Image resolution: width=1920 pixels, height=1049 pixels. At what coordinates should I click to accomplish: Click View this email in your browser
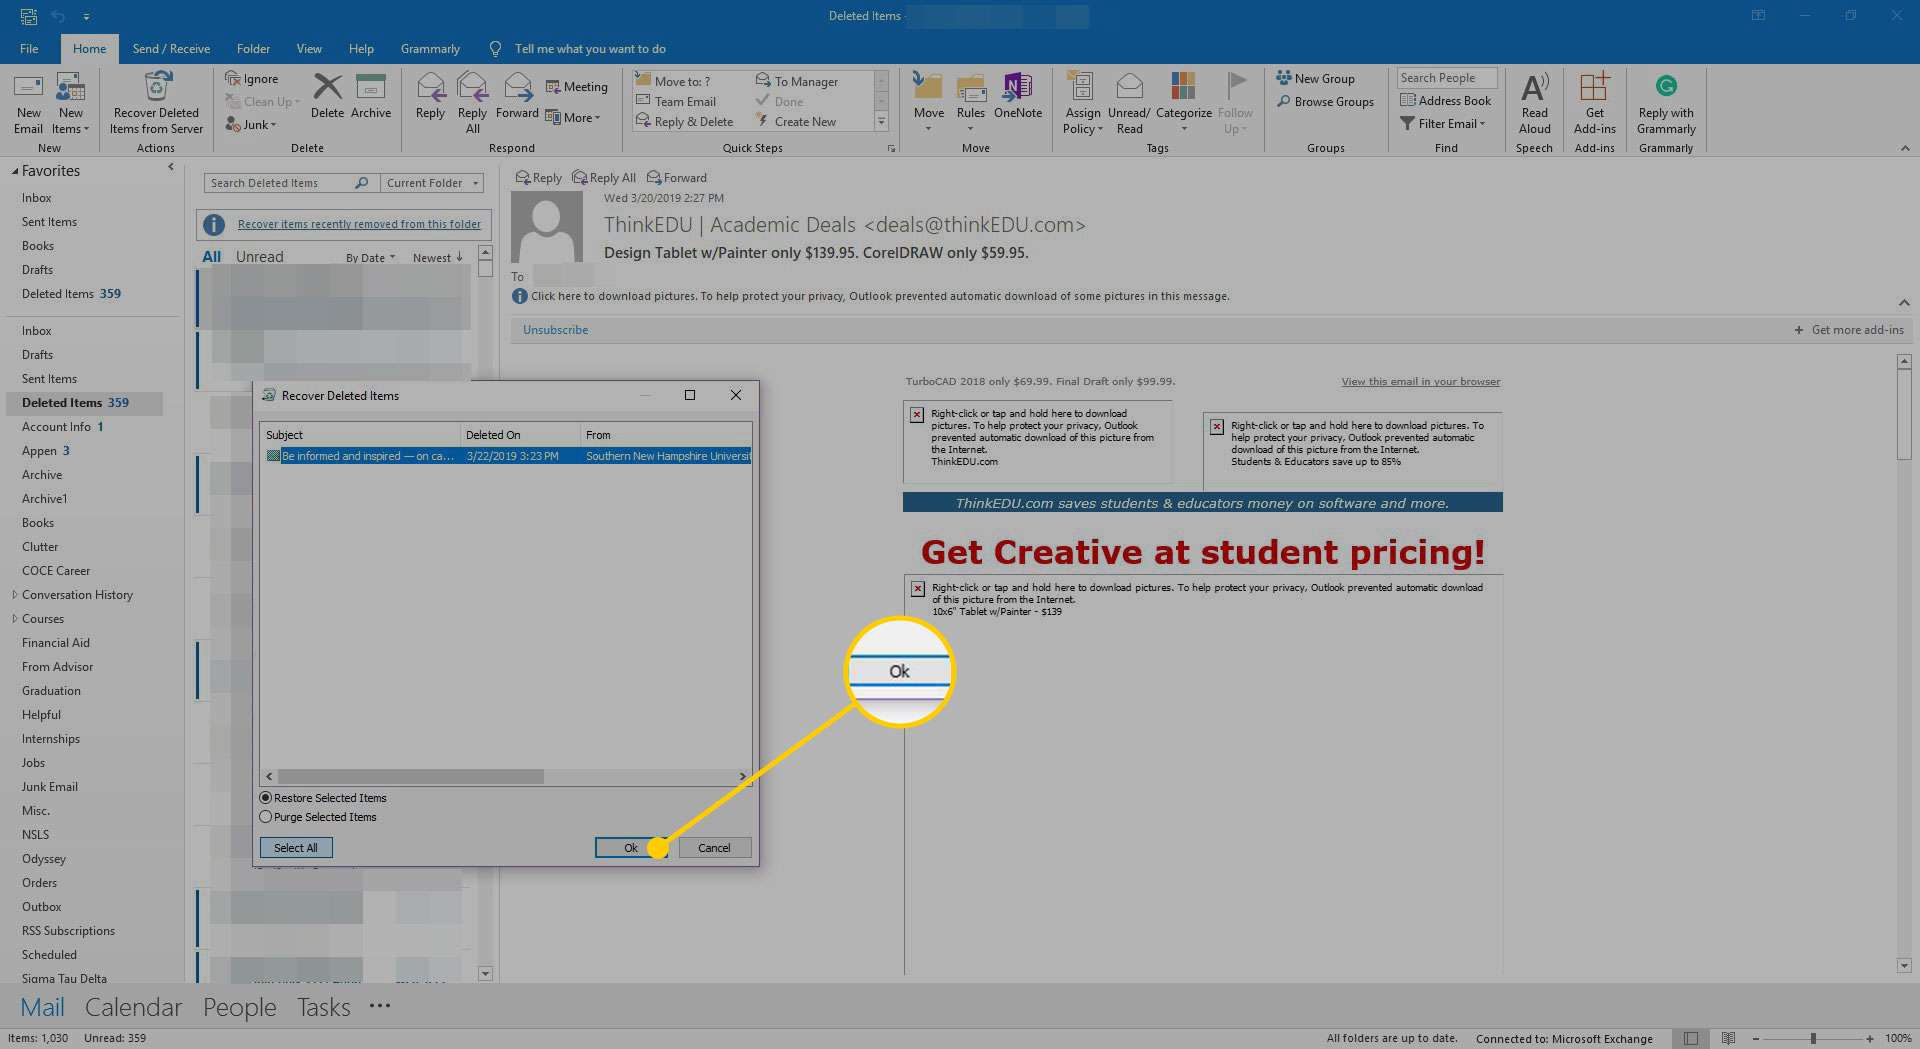[1421, 382]
